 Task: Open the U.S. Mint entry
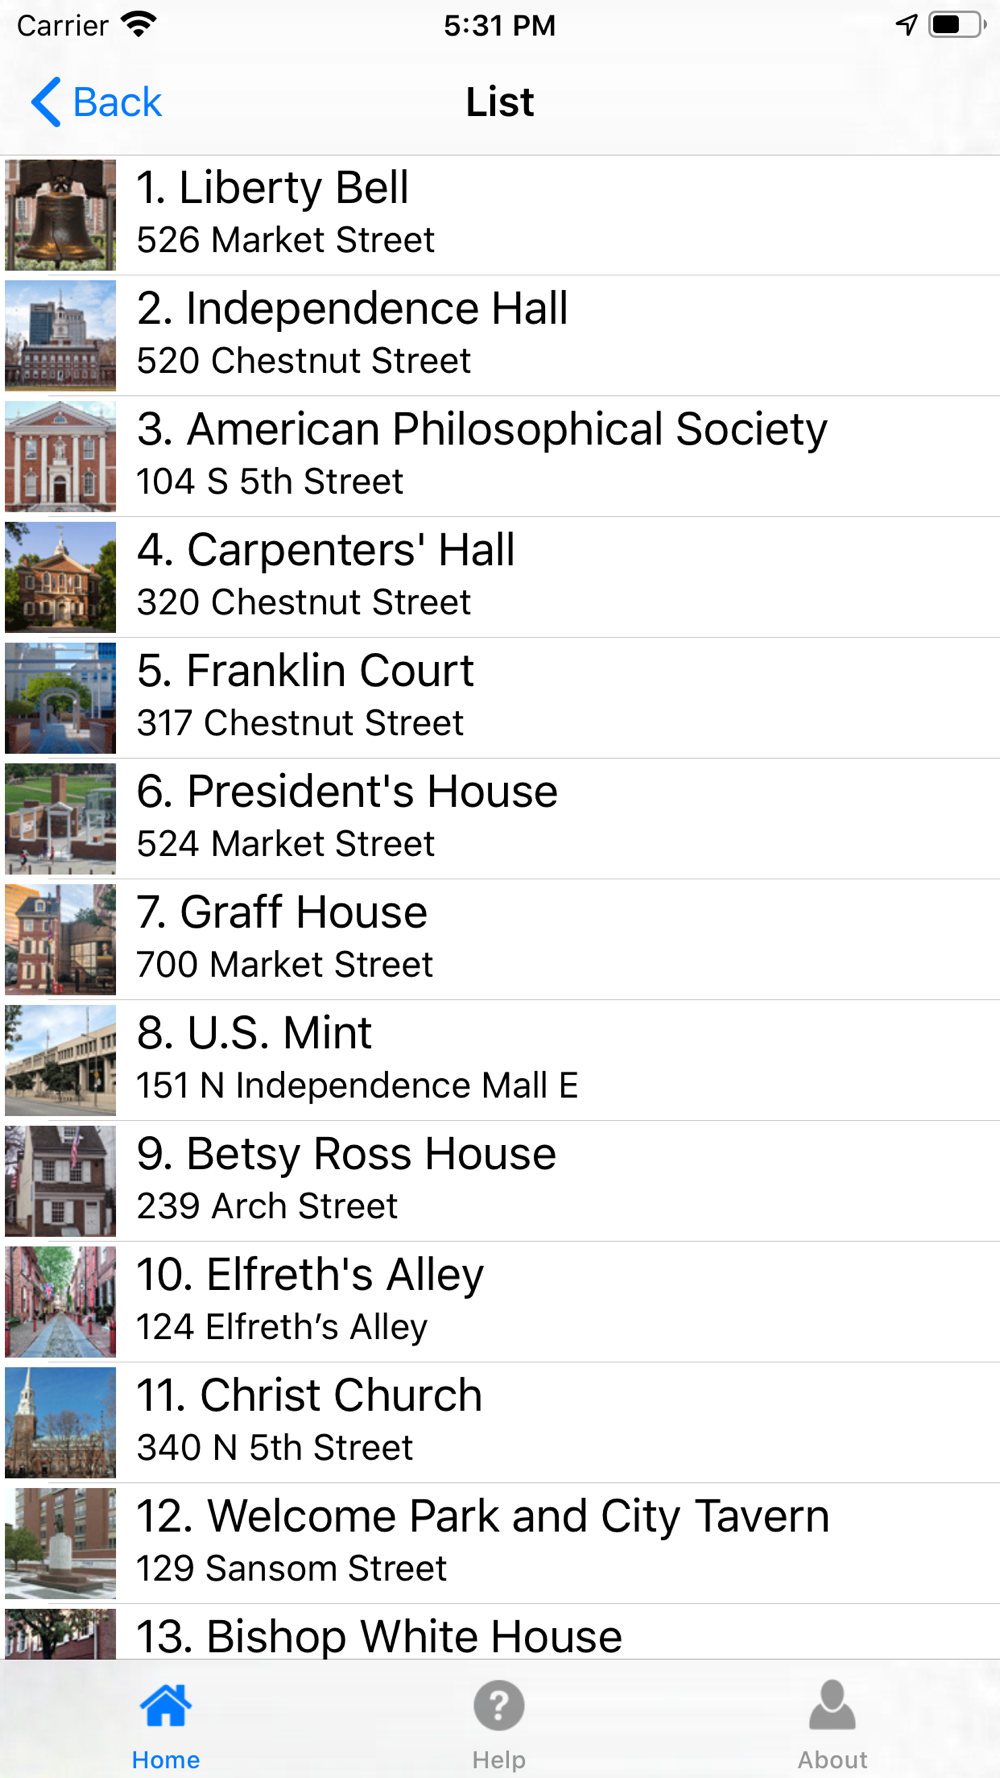(500, 1060)
